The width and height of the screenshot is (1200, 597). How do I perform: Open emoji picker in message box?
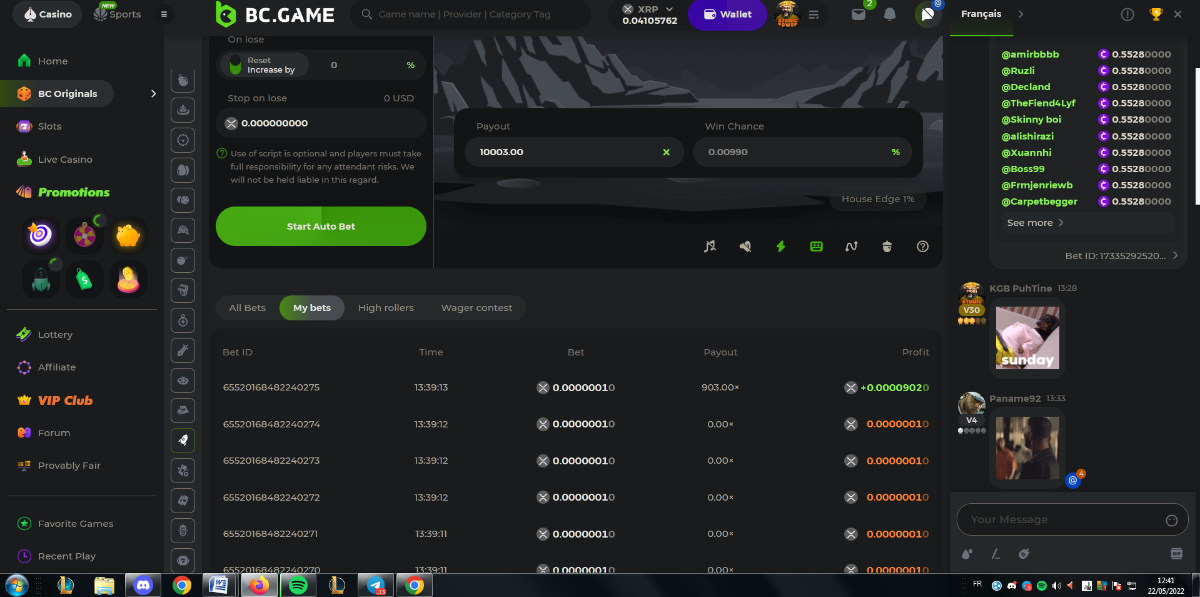point(1171,520)
